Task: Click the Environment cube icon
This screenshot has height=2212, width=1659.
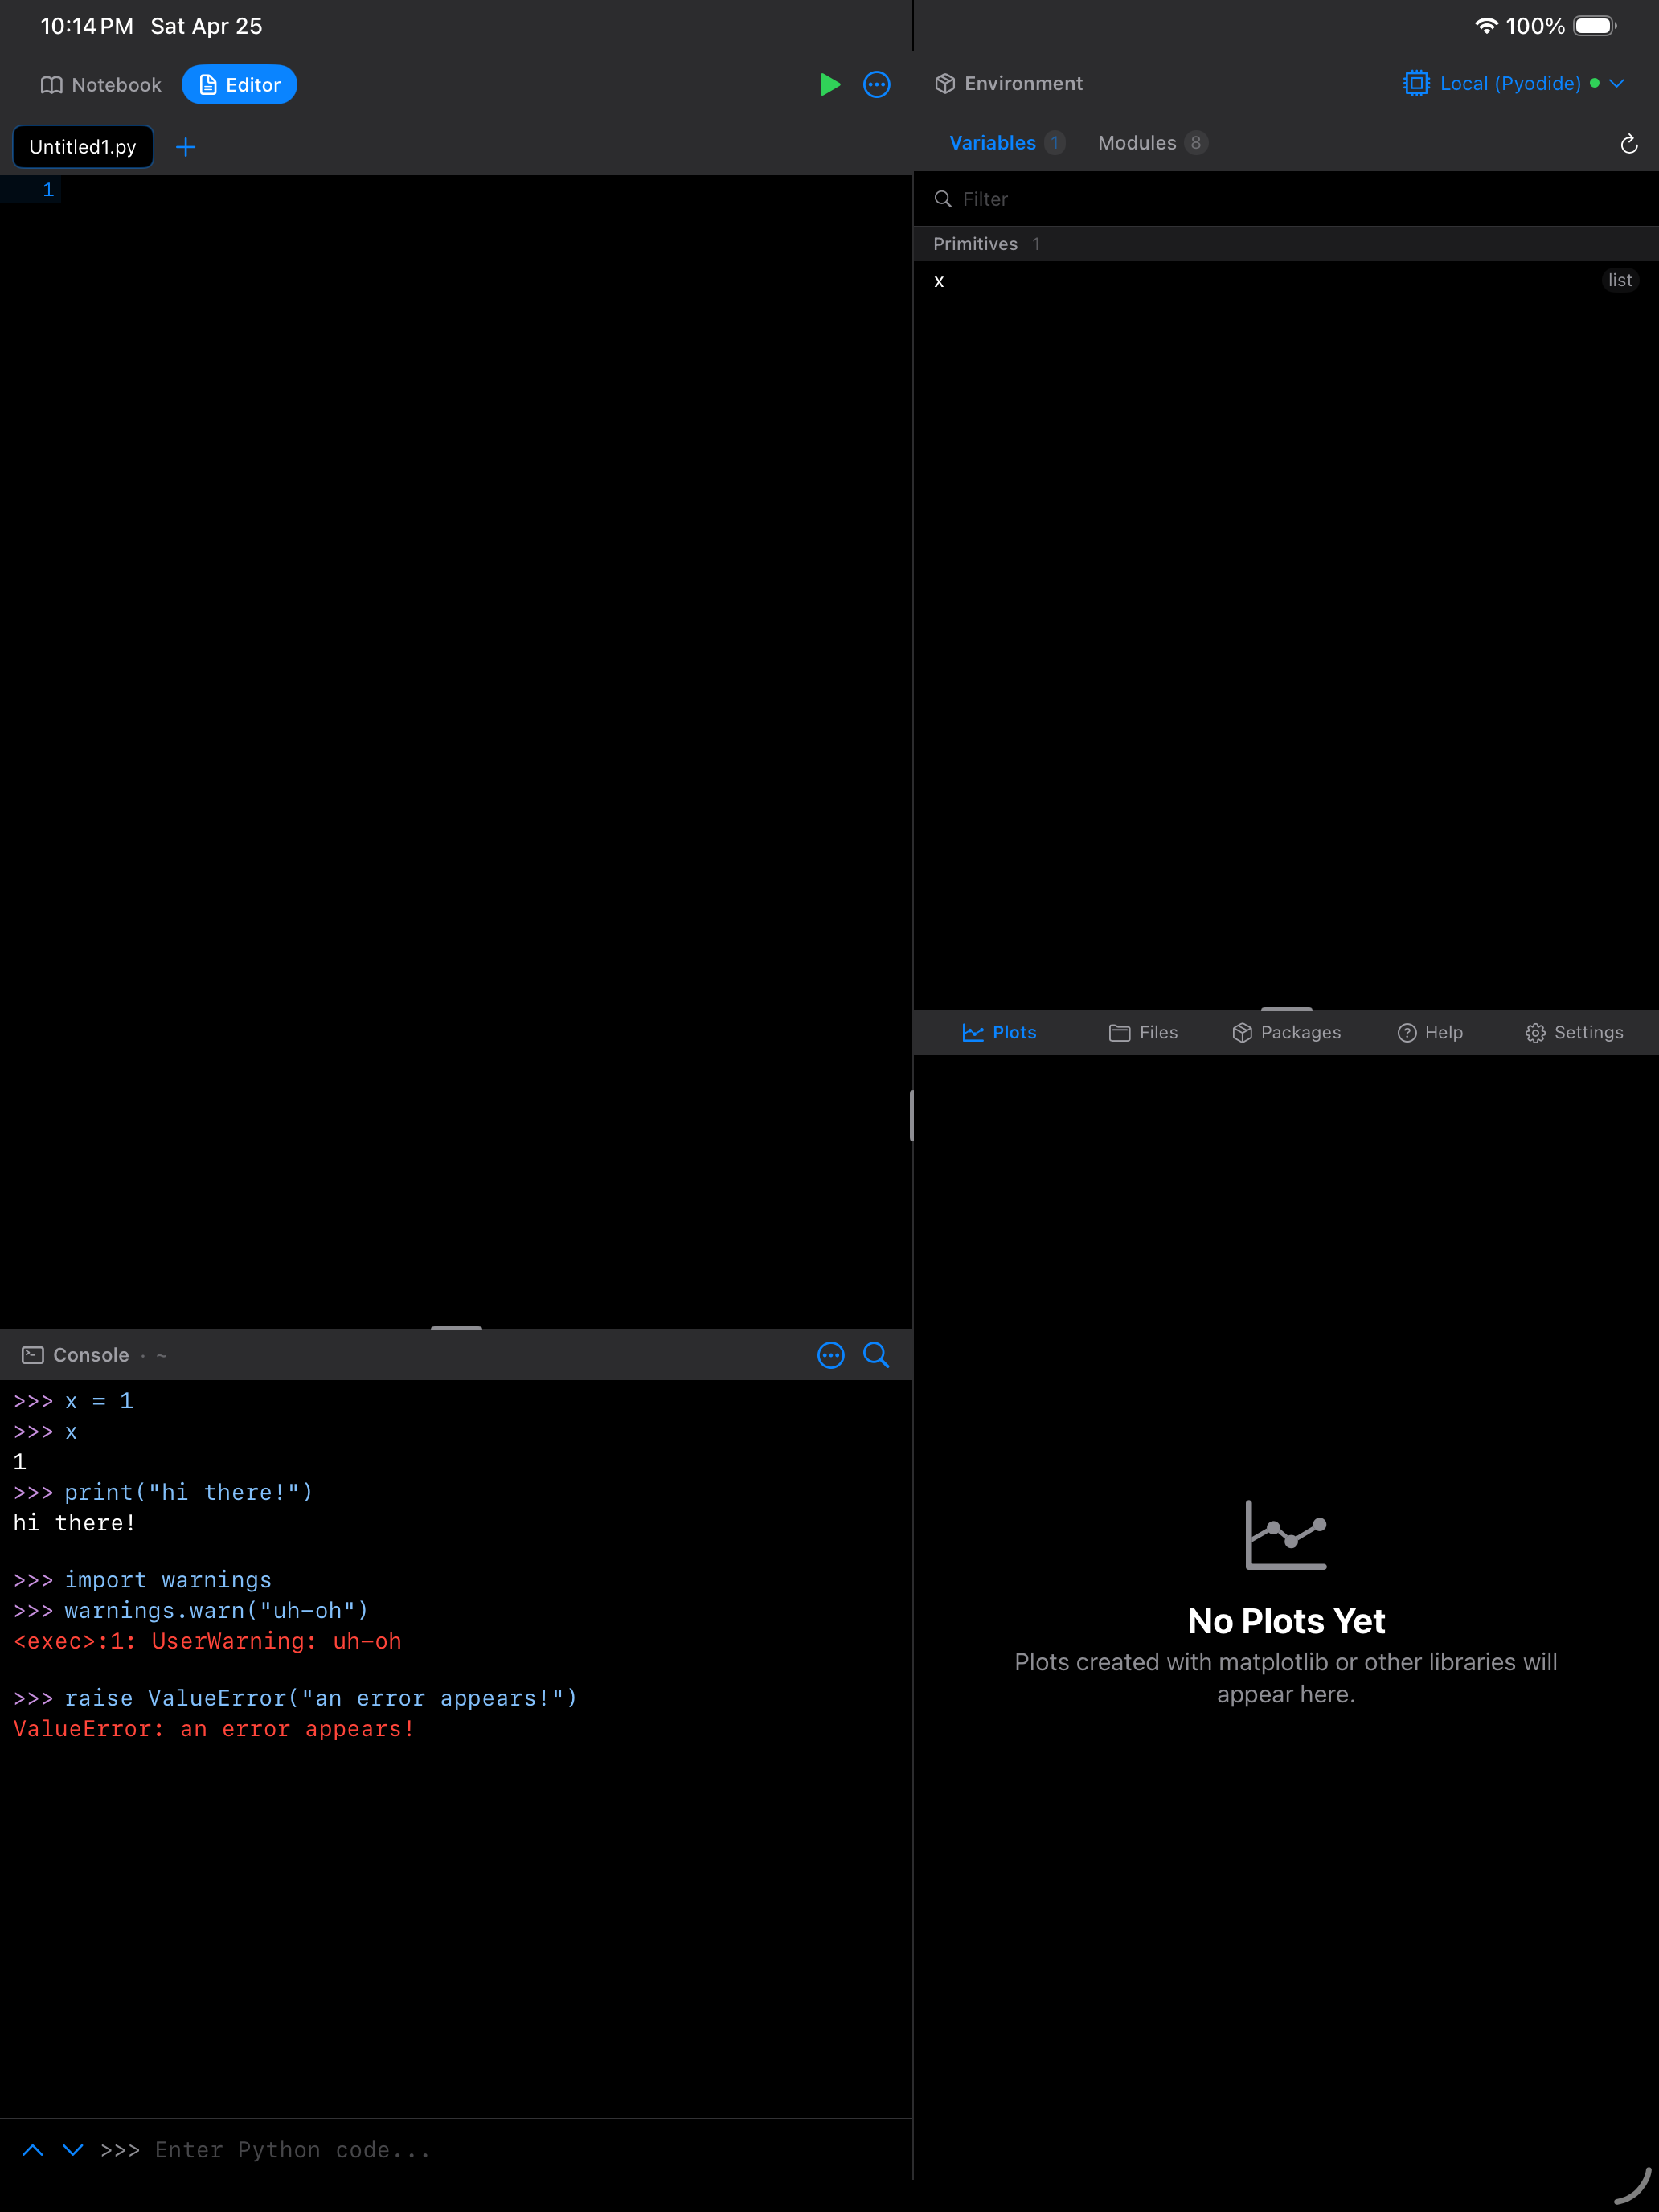Action: (945, 84)
